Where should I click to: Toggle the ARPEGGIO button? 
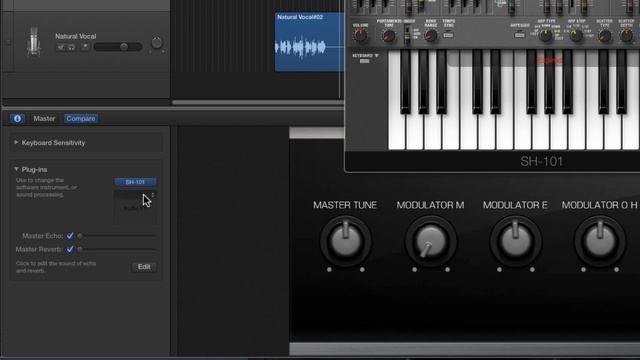[520, 35]
